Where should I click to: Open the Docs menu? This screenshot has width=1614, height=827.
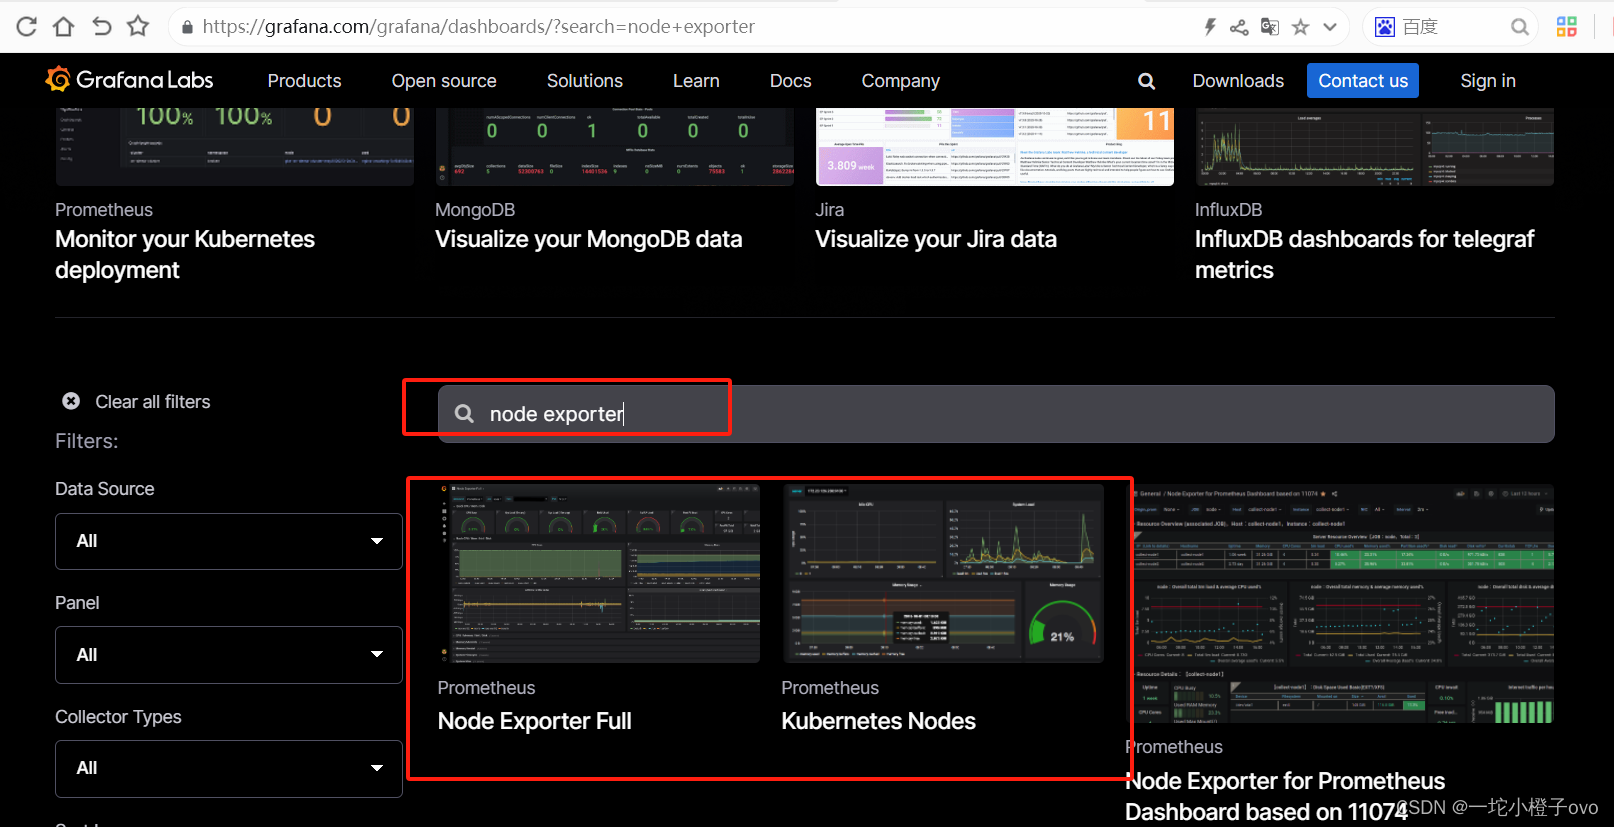coord(791,81)
